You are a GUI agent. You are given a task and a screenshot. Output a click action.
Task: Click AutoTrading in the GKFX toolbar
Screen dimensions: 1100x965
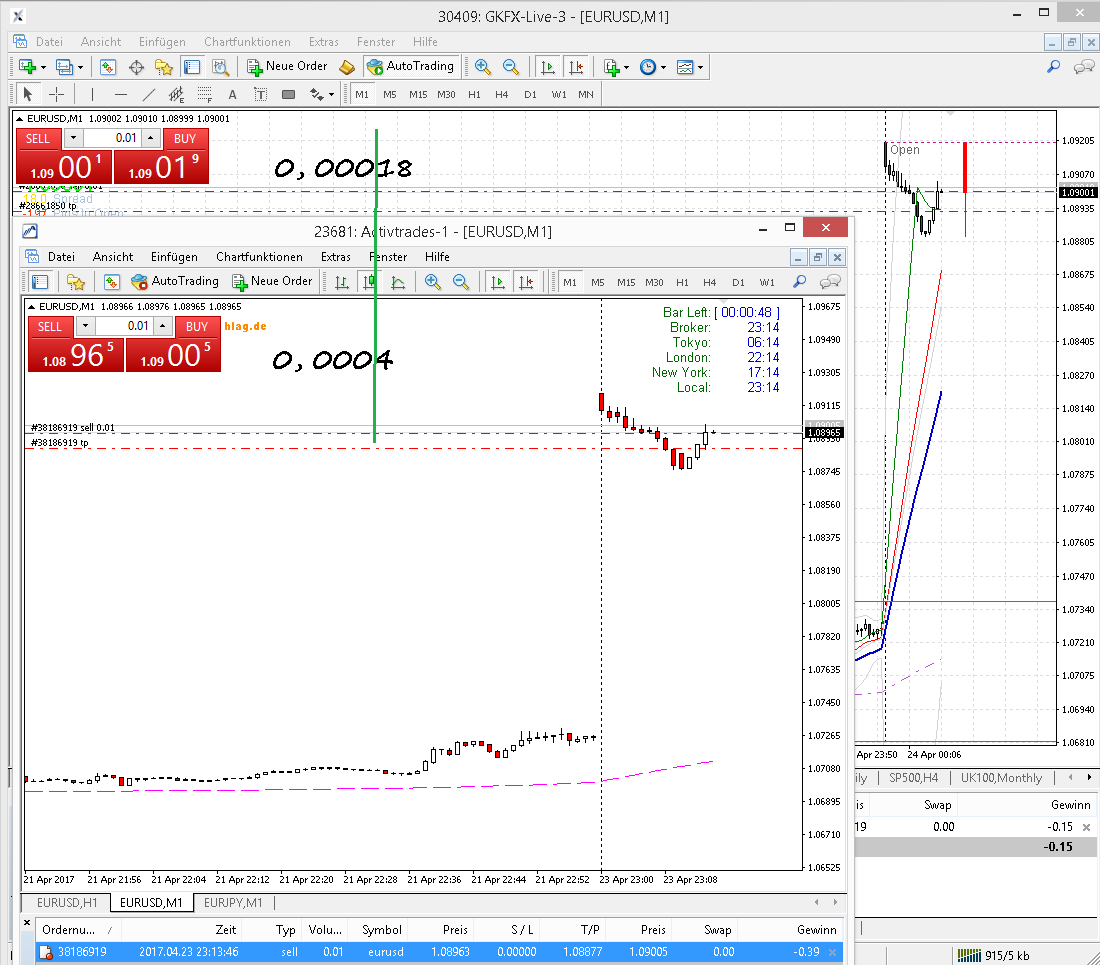coord(411,67)
